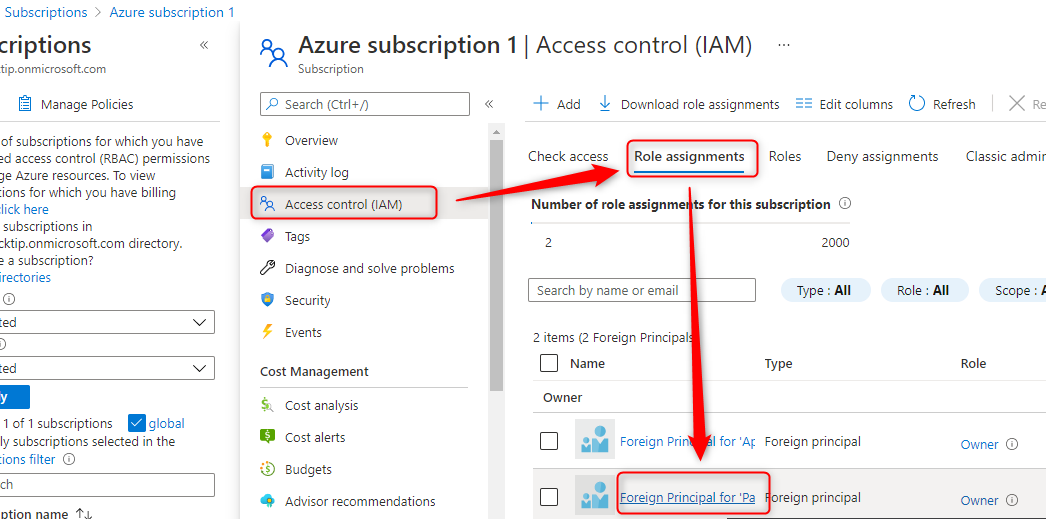Screen dimensions: 1046x519
Task: Tick the select-all checkbox beside Name header
Action: [x=548, y=363]
